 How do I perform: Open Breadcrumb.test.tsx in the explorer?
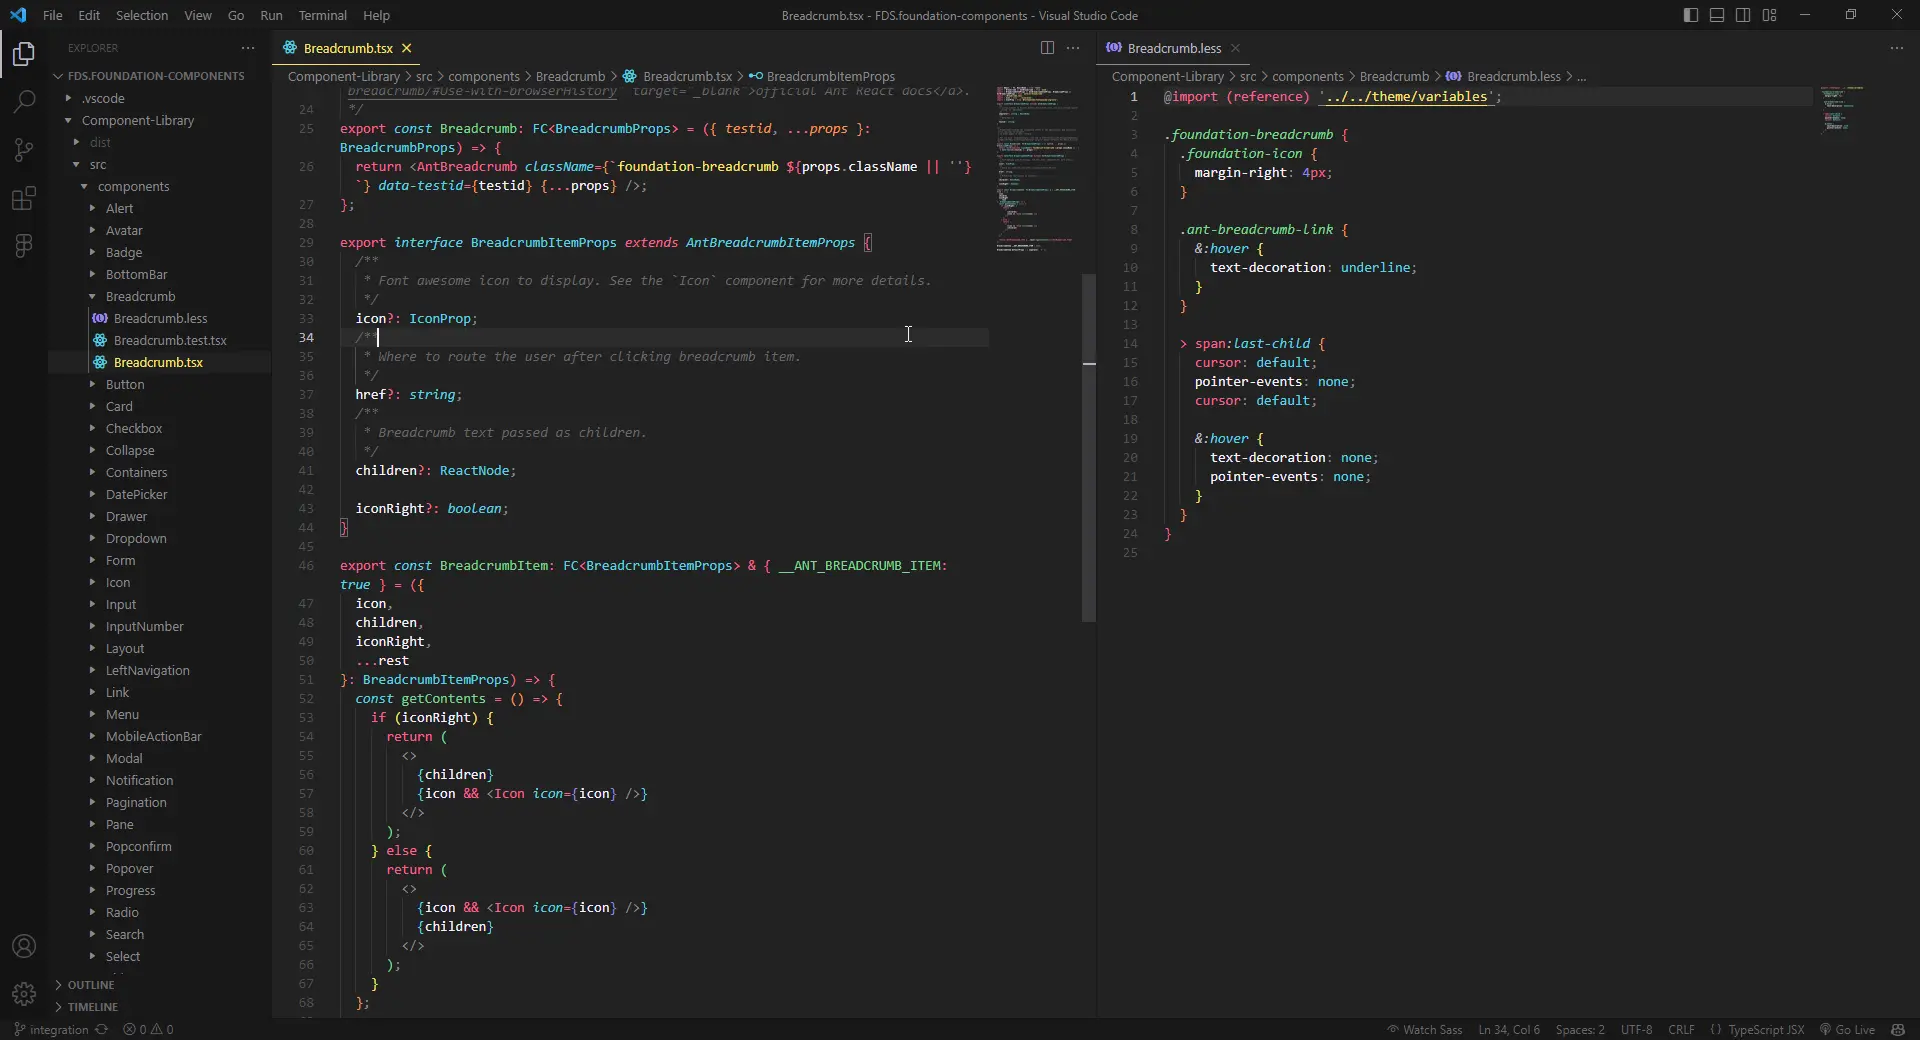[x=169, y=341]
